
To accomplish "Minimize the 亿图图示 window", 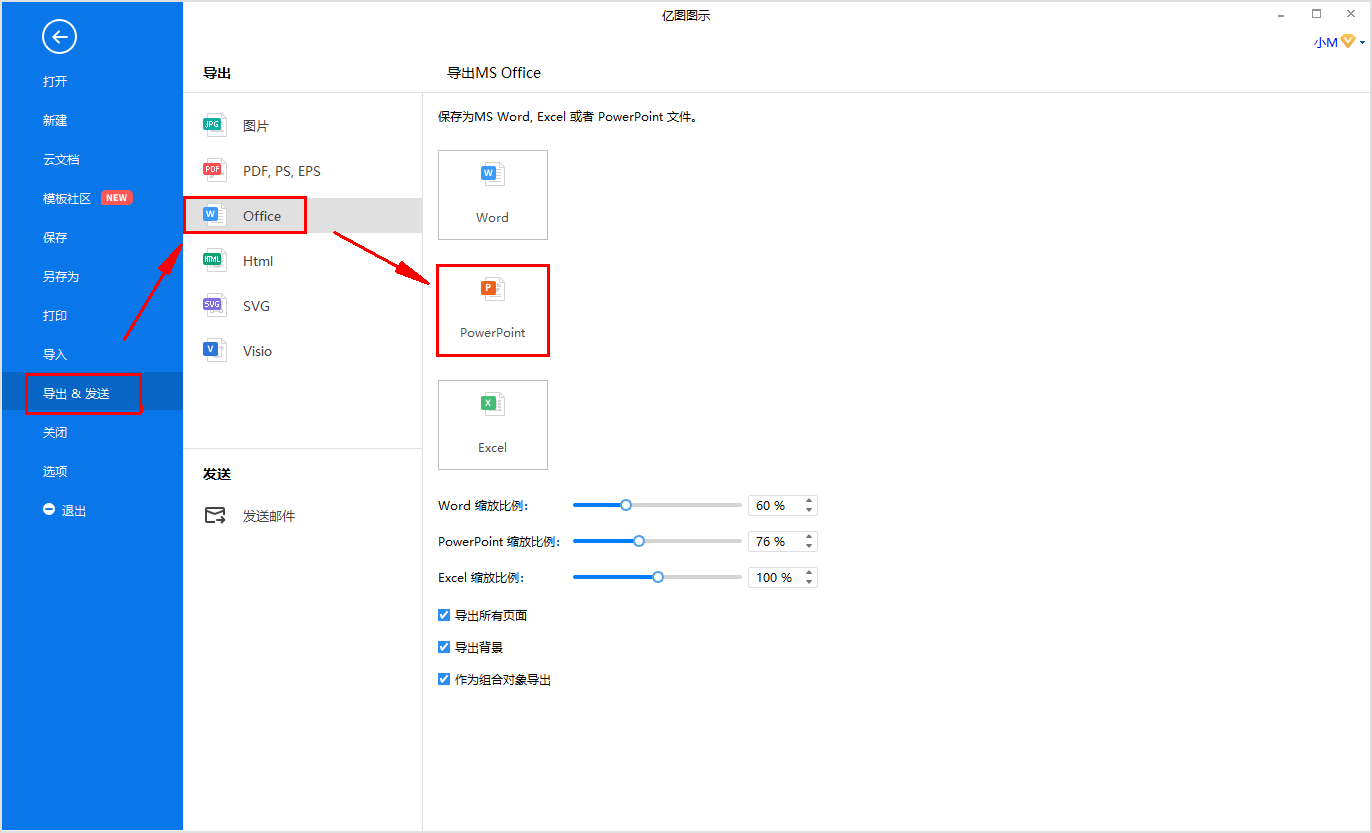I will click(x=1281, y=14).
